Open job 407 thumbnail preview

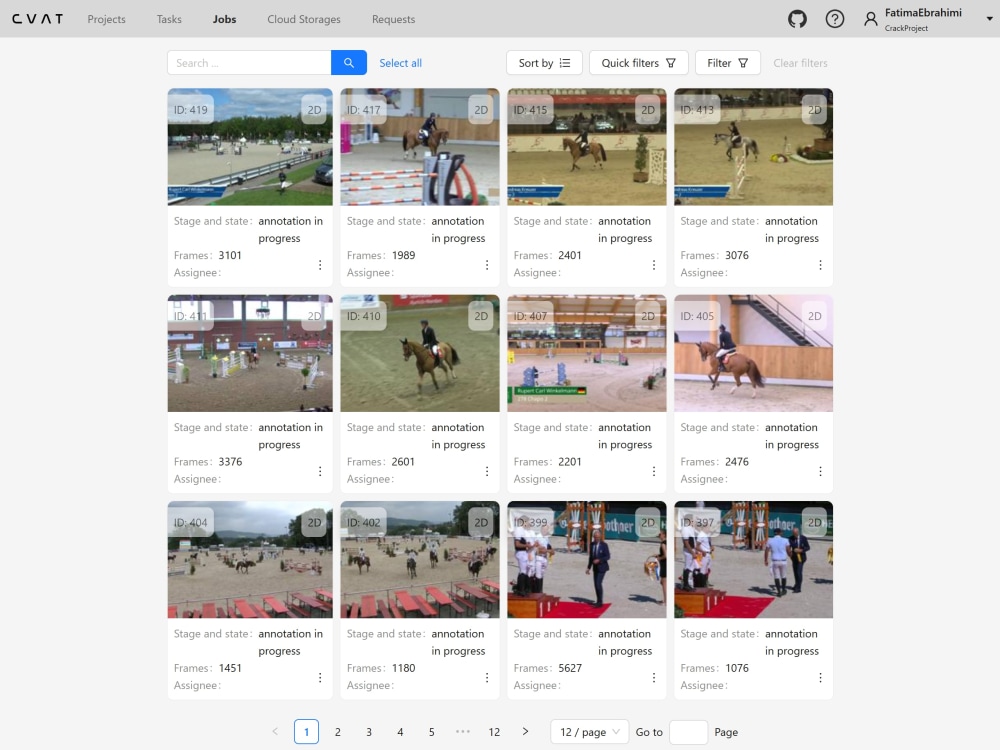pyautogui.click(x=587, y=353)
